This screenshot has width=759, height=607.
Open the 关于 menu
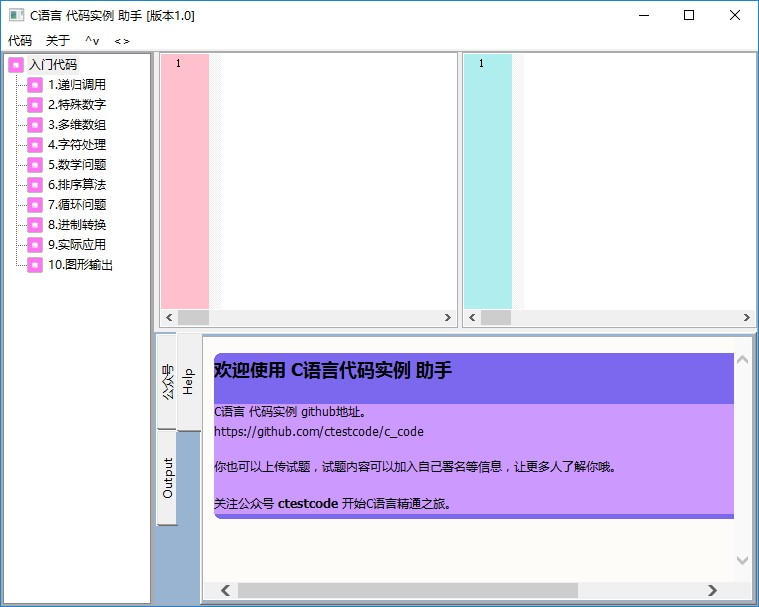pyautogui.click(x=58, y=41)
